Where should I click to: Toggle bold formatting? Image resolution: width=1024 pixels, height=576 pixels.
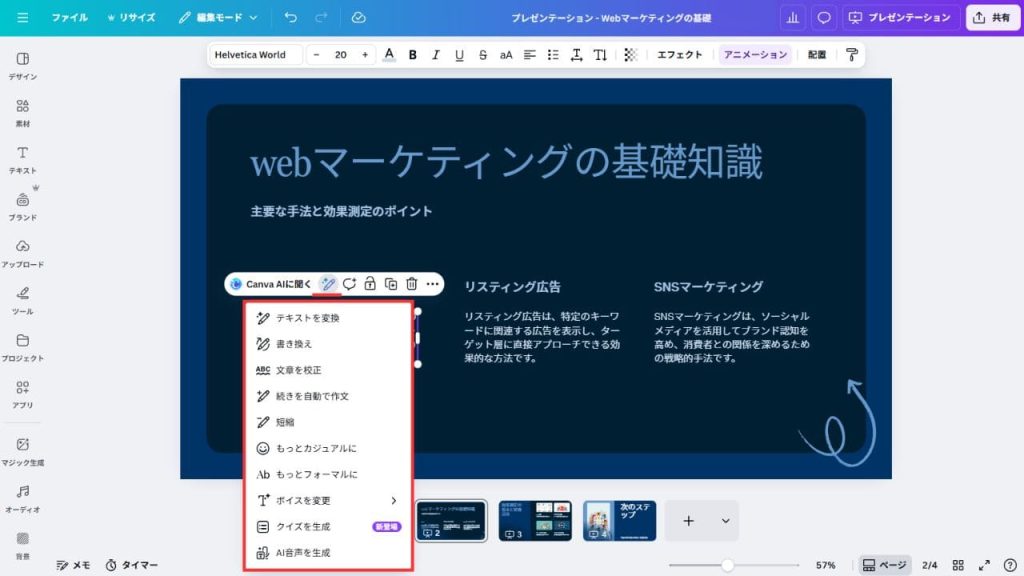(412, 55)
